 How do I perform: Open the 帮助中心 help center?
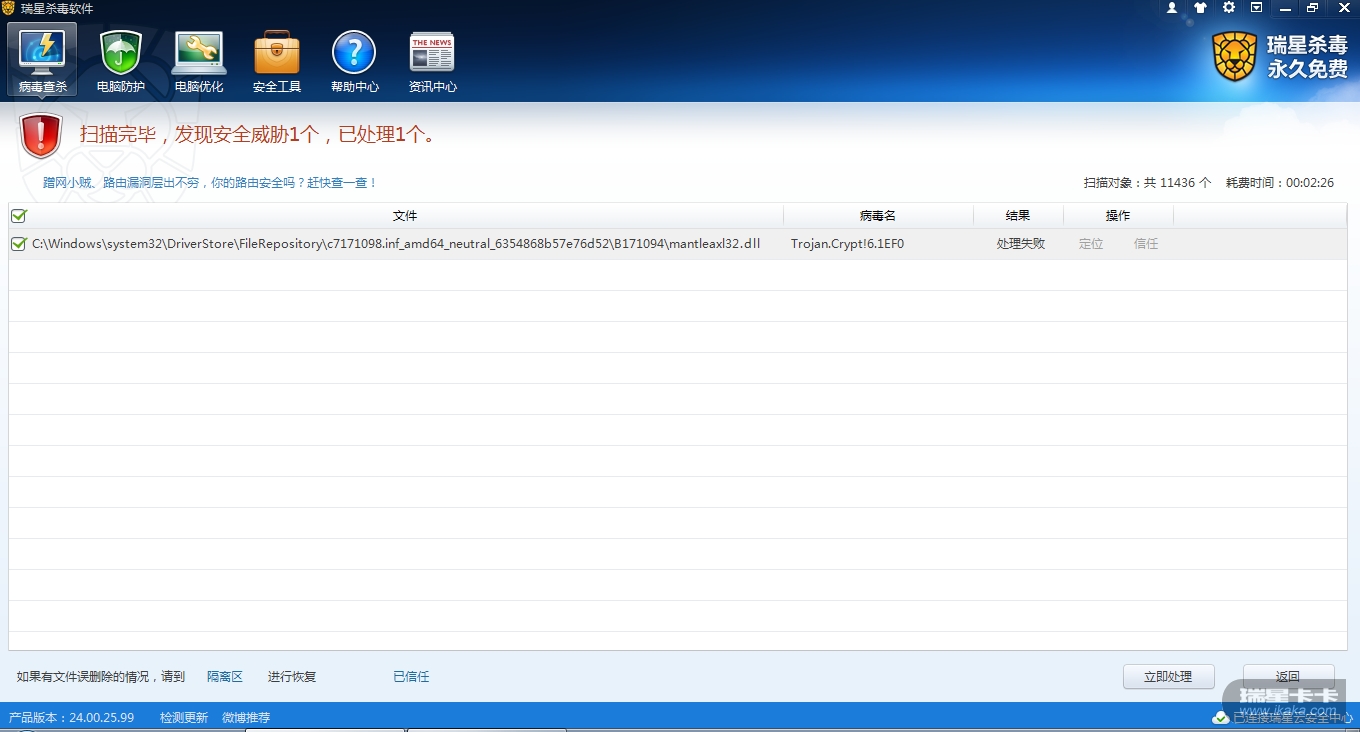[x=355, y=60]
